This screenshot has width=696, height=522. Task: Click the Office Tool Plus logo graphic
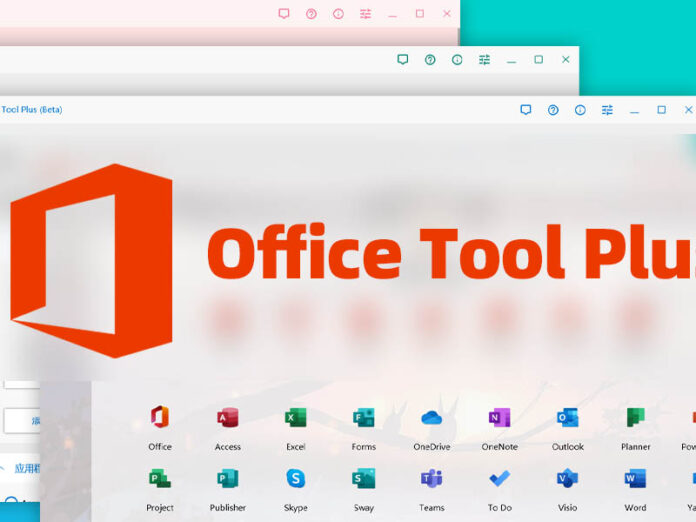pos(91,261)
